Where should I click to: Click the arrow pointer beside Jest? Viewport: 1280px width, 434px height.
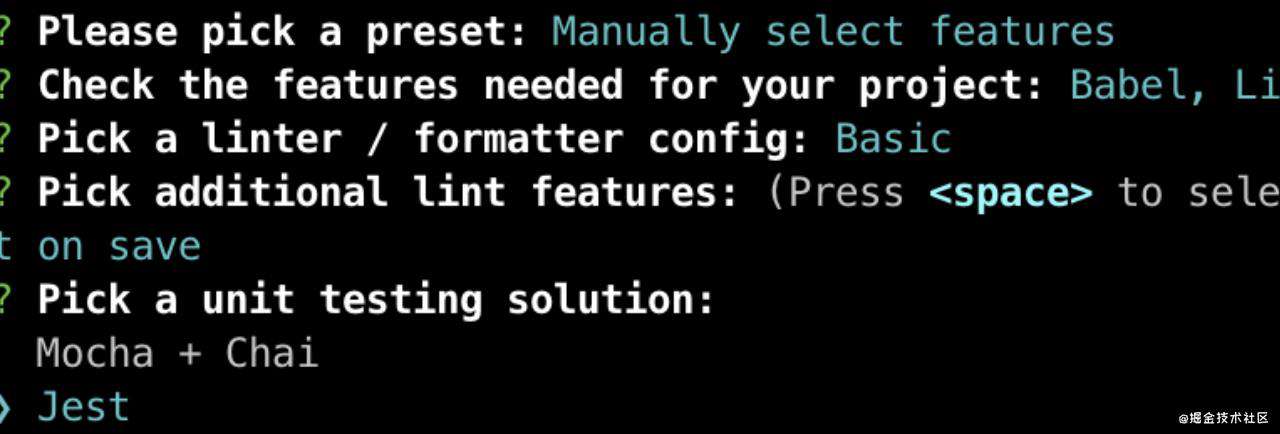pos(5,408)
